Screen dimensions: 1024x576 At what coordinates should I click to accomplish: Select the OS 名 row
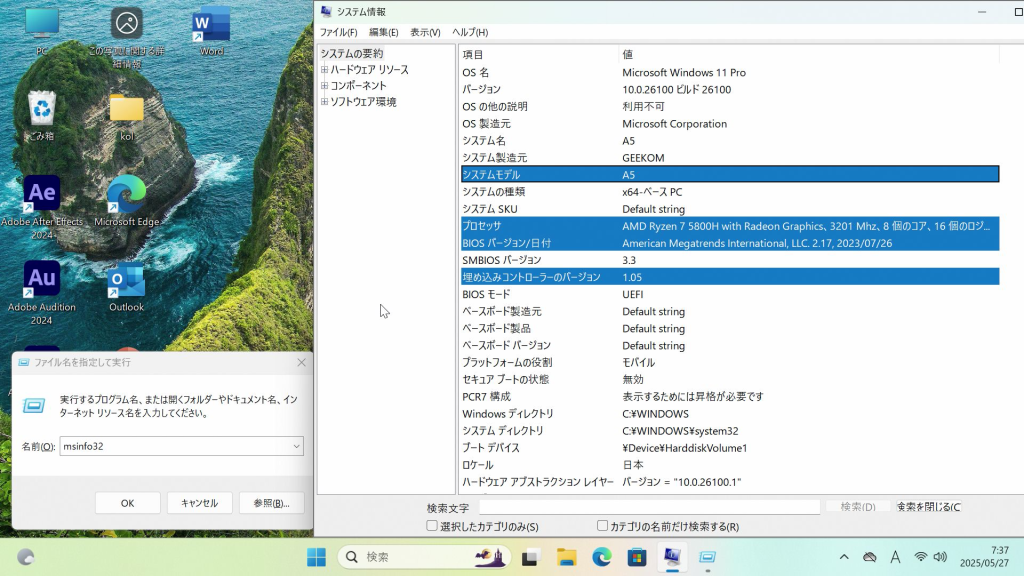click(730, 72)
